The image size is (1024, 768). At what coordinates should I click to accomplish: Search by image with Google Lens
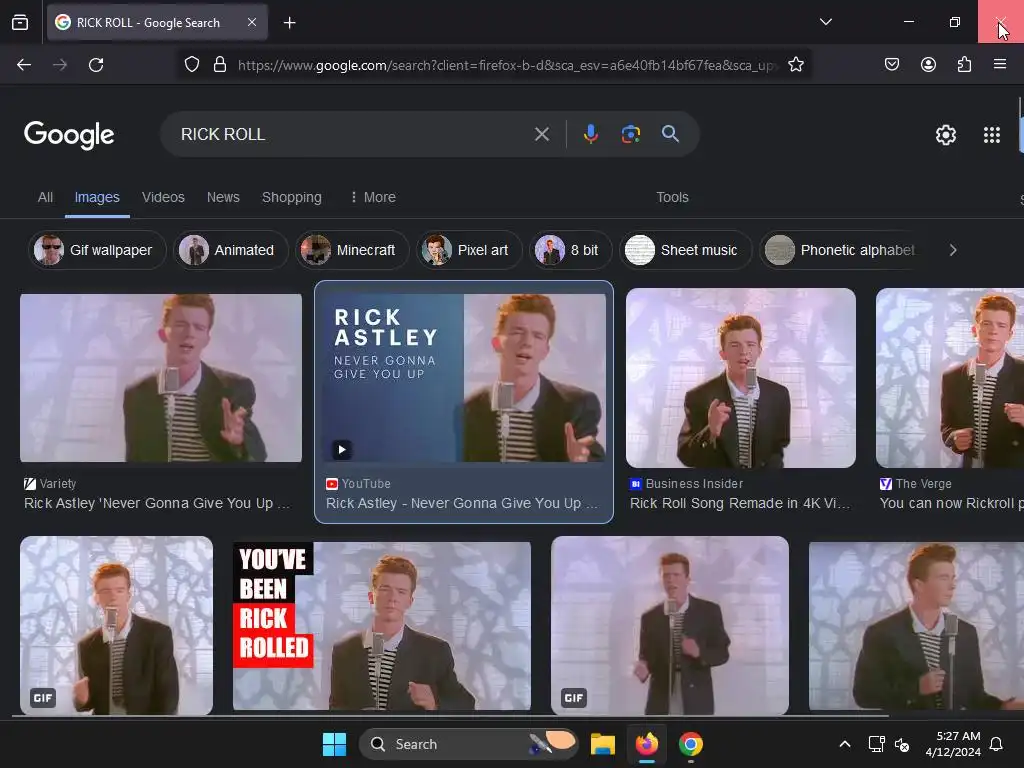tap(630, 135)
